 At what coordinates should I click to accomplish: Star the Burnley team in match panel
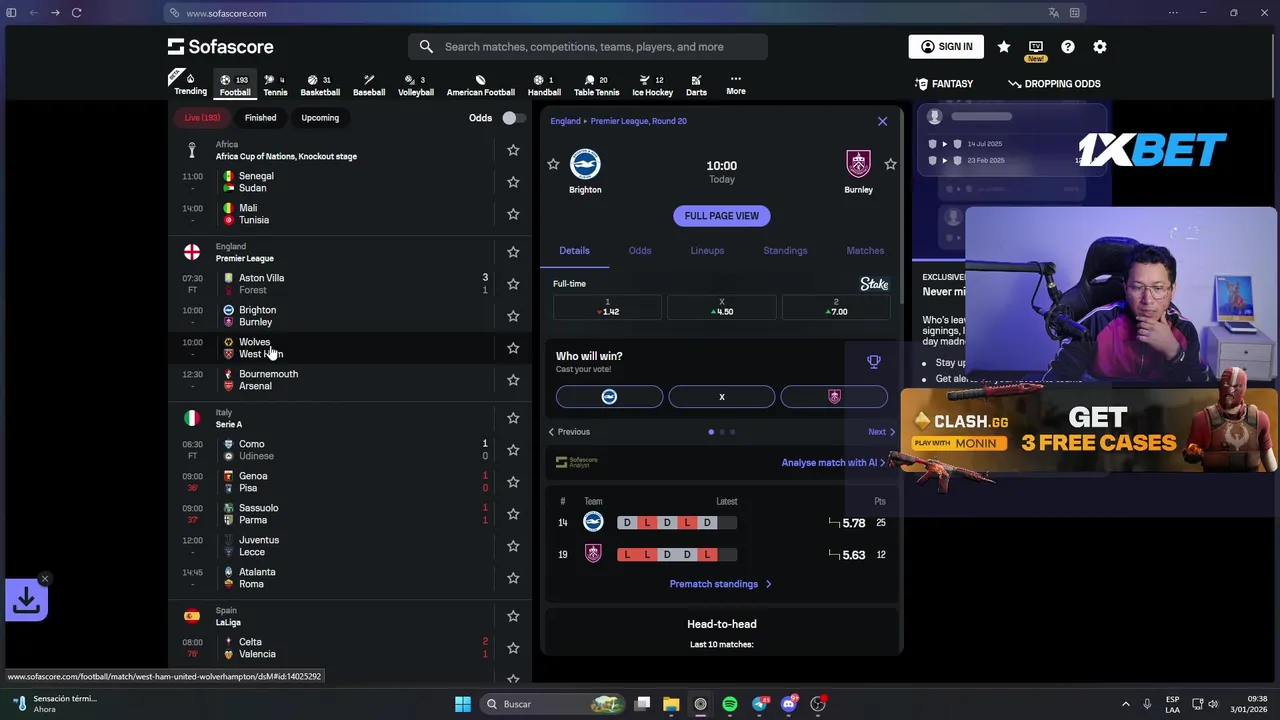[890, 164]
